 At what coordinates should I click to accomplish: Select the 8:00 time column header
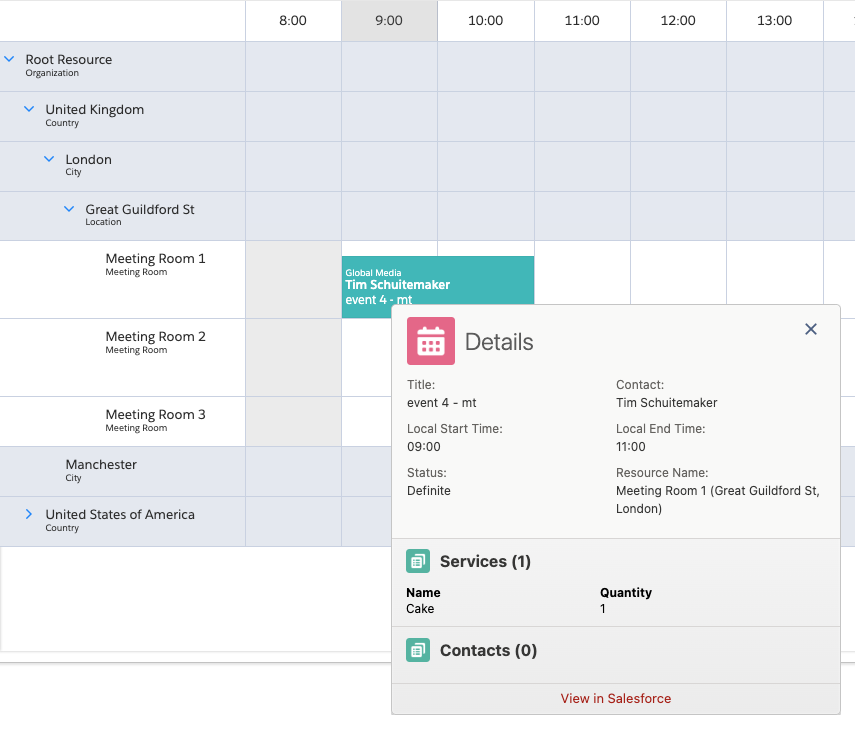pos(293,21)
